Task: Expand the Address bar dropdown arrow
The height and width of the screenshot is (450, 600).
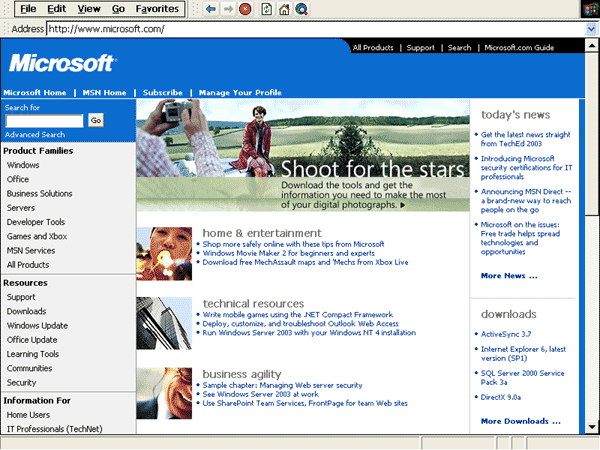Action: pos(592,29)
